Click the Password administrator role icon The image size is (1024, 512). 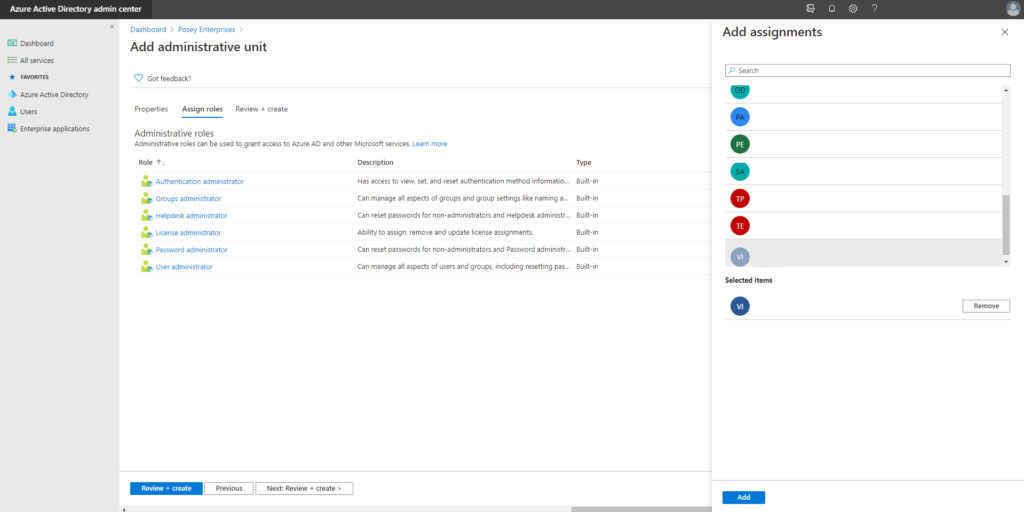(x=146, y=249)
